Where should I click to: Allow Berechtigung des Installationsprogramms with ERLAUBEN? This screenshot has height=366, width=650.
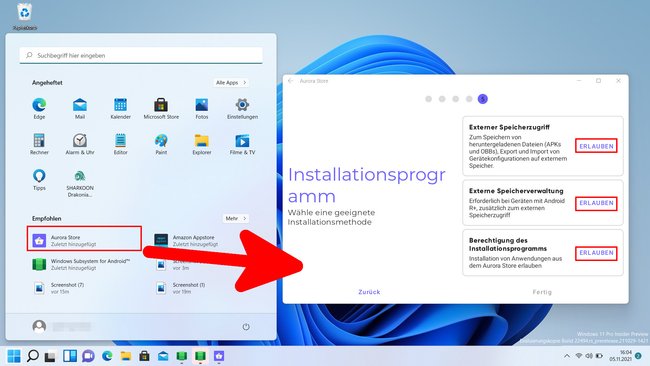point(596,253)
